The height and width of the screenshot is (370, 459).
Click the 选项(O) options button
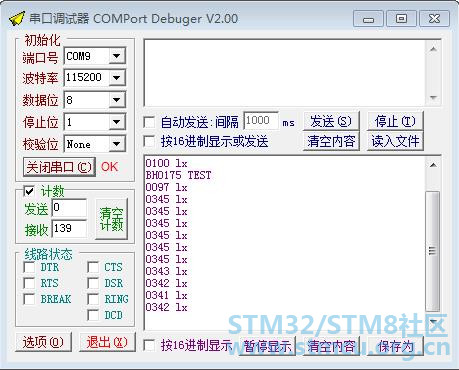(x=43, y=342)
